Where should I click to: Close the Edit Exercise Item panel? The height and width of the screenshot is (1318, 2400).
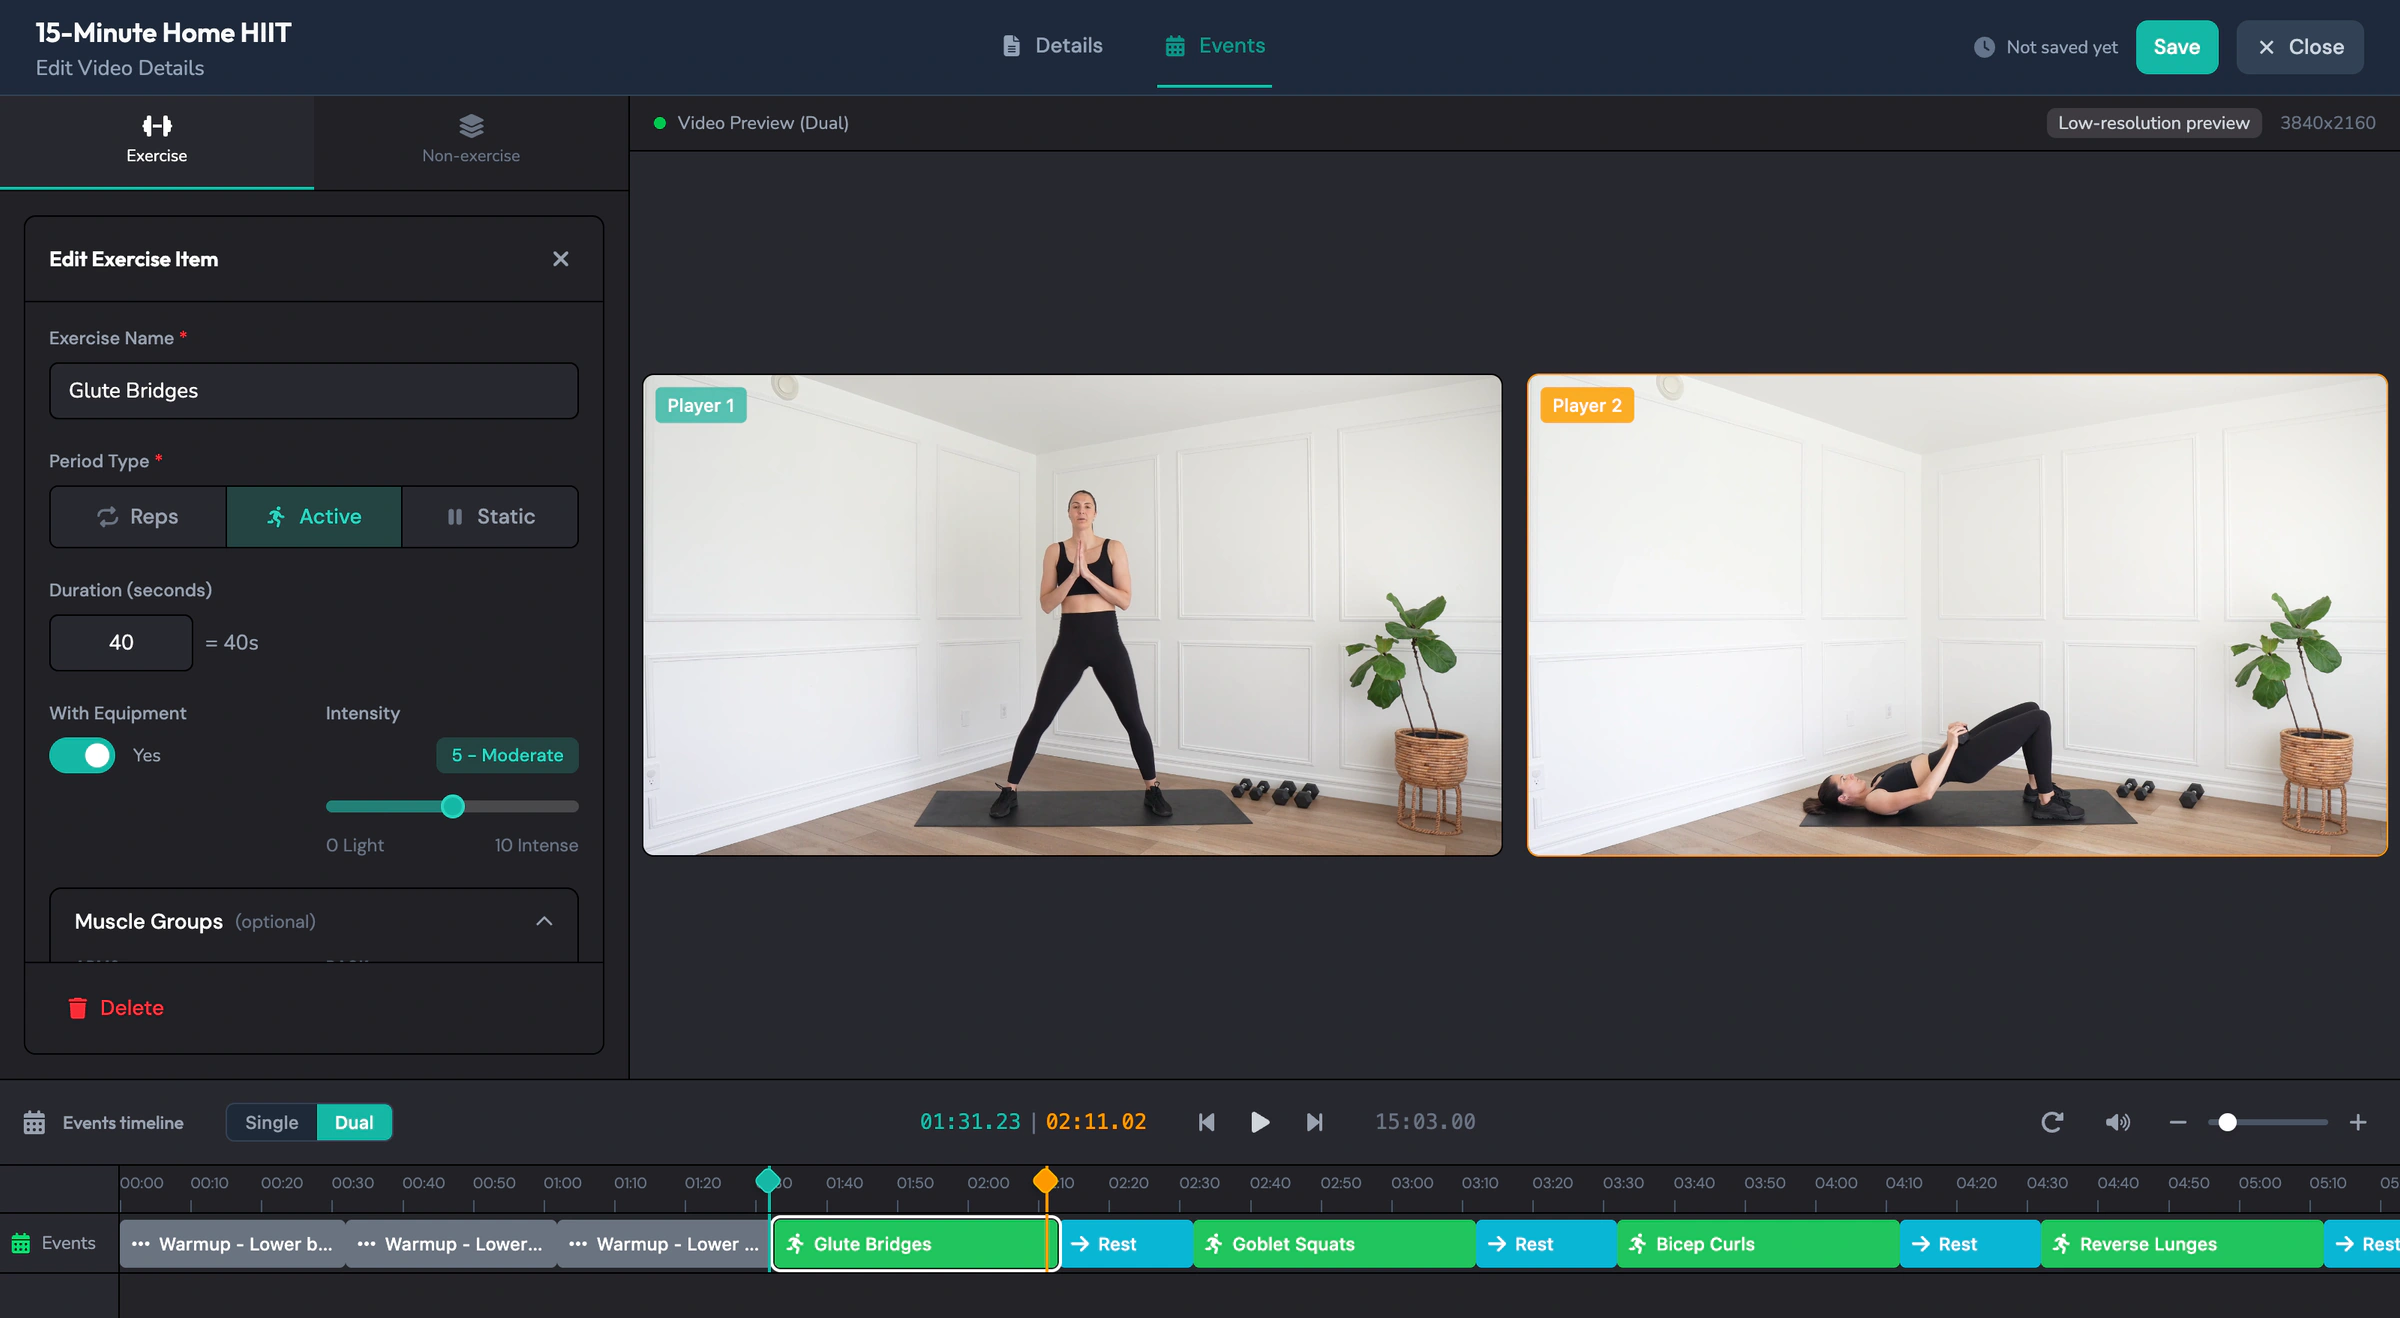point(560,259)
